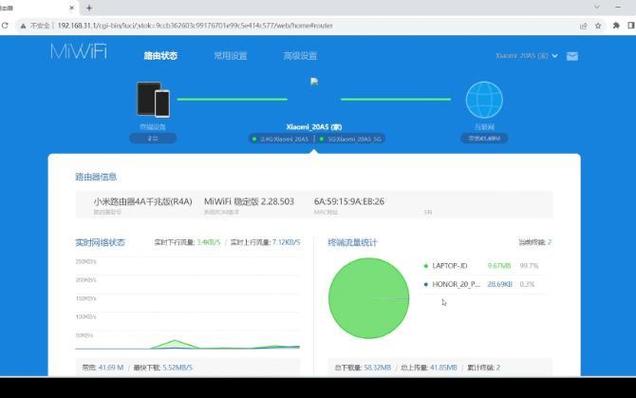Click the 累计终端 2 label
The image size is (636, 398).
483,368
